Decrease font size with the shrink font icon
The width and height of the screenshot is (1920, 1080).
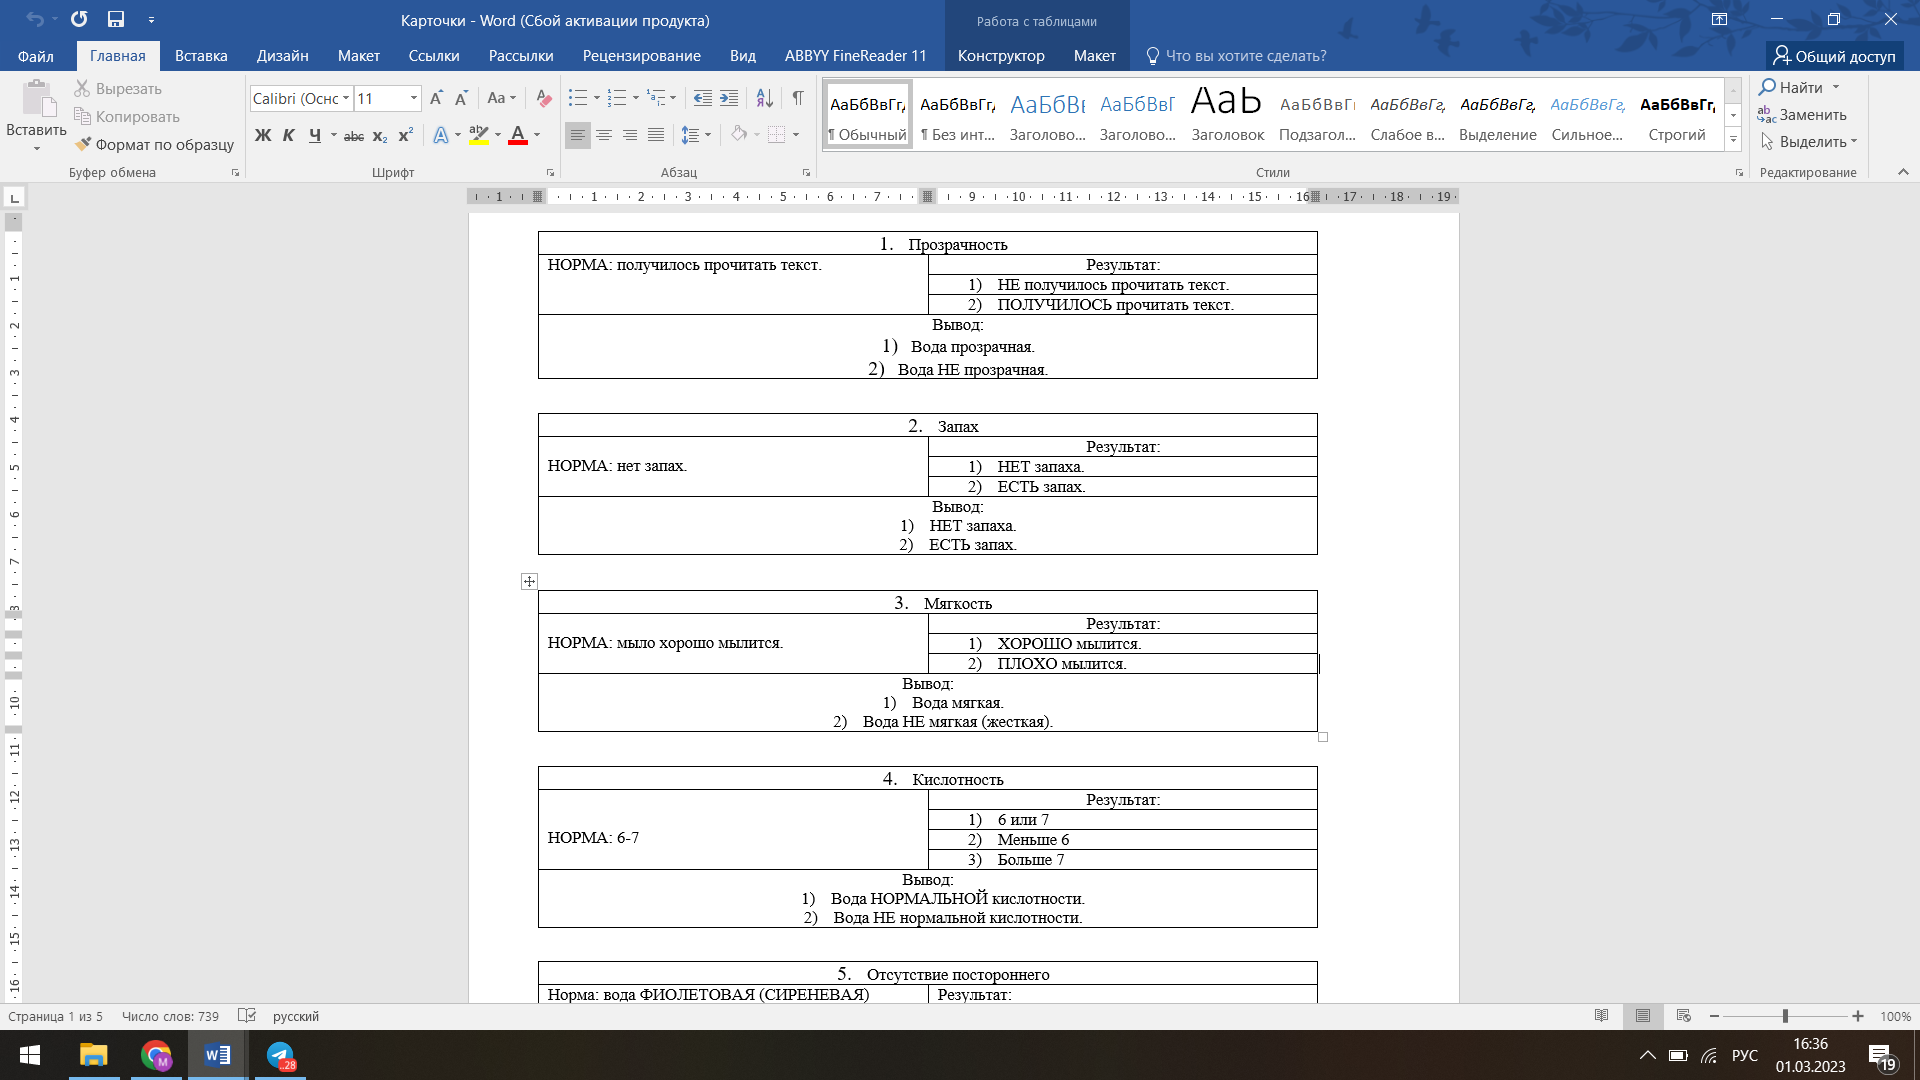(461, 98)
